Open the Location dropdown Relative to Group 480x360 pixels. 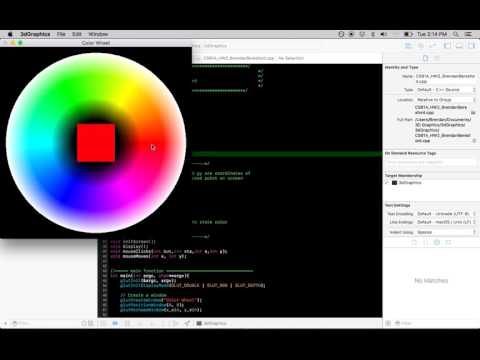pos(445,100)
